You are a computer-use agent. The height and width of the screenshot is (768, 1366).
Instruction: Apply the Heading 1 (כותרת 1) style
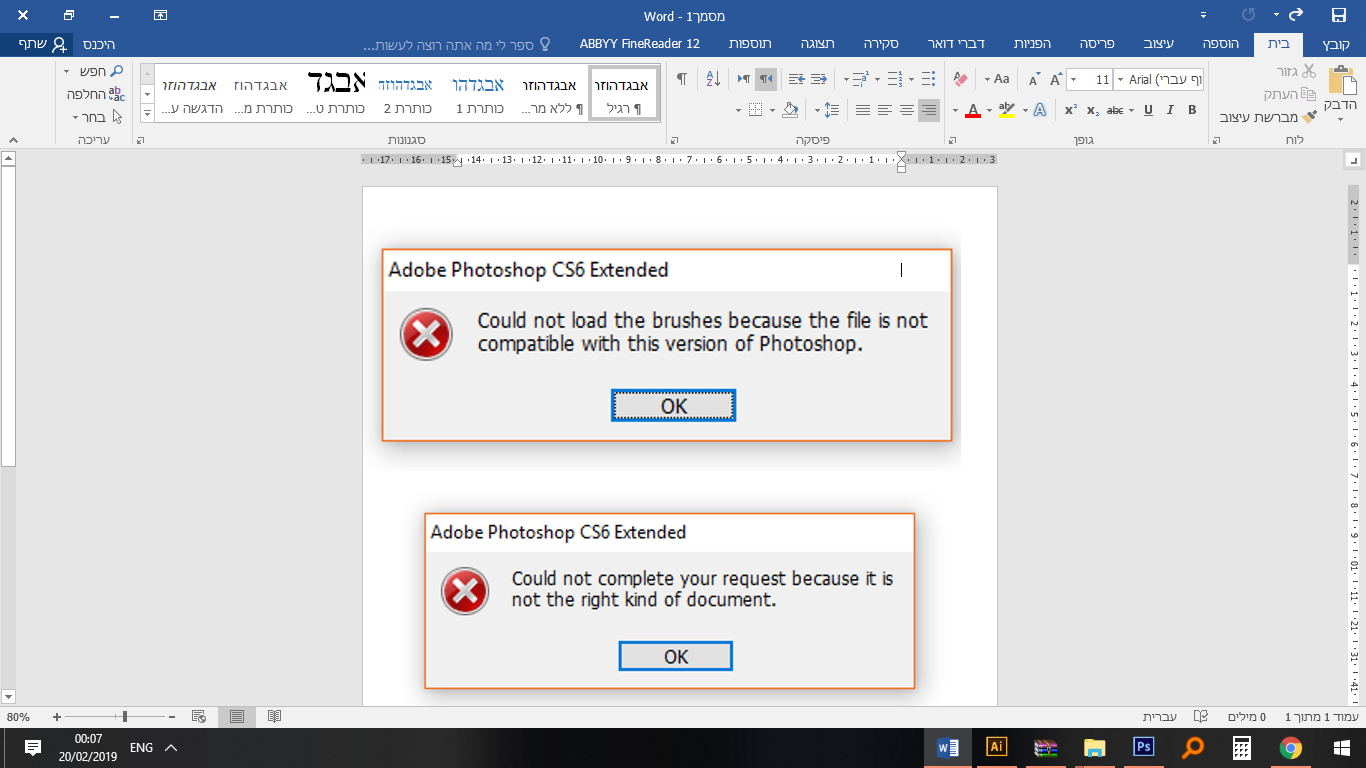pos(478,93)
